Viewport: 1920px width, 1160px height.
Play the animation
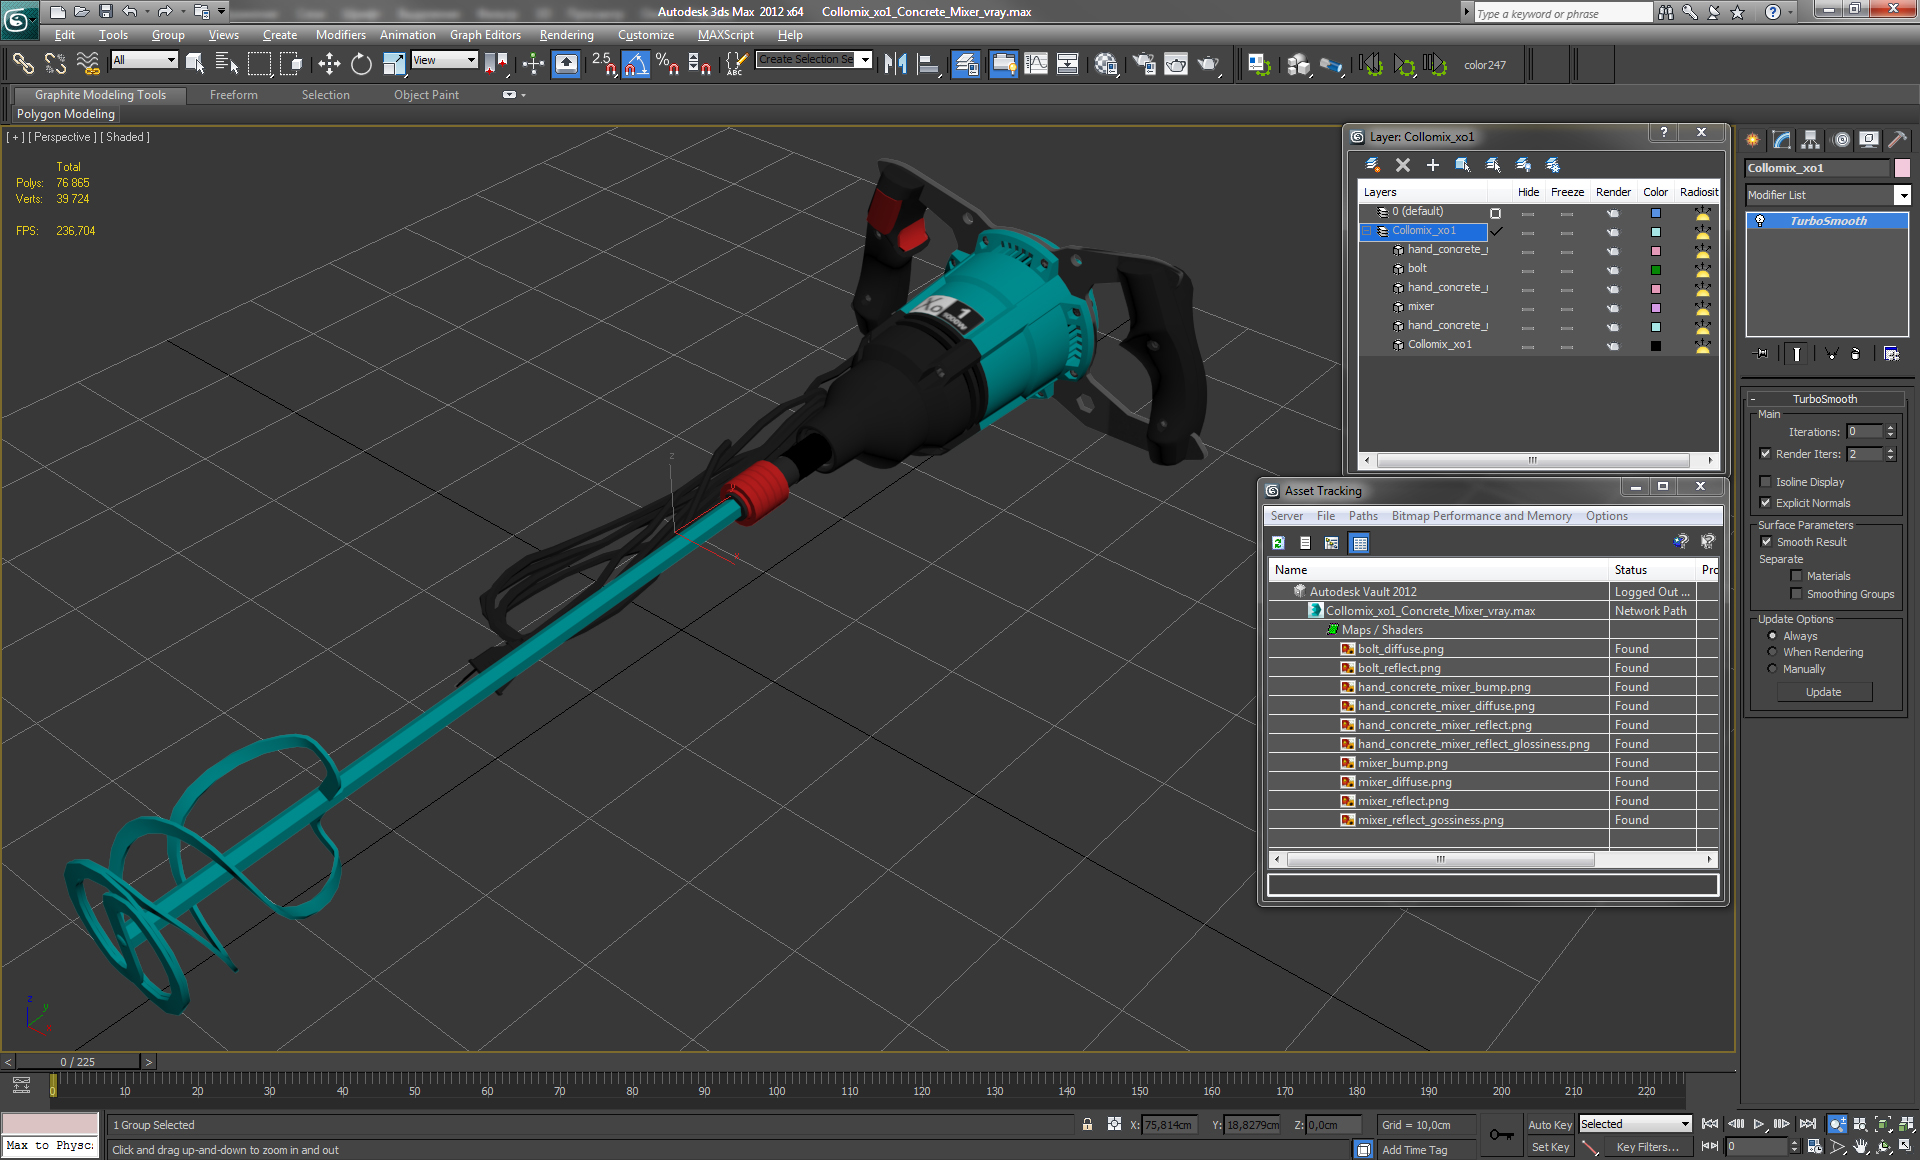[1759, 1124]
